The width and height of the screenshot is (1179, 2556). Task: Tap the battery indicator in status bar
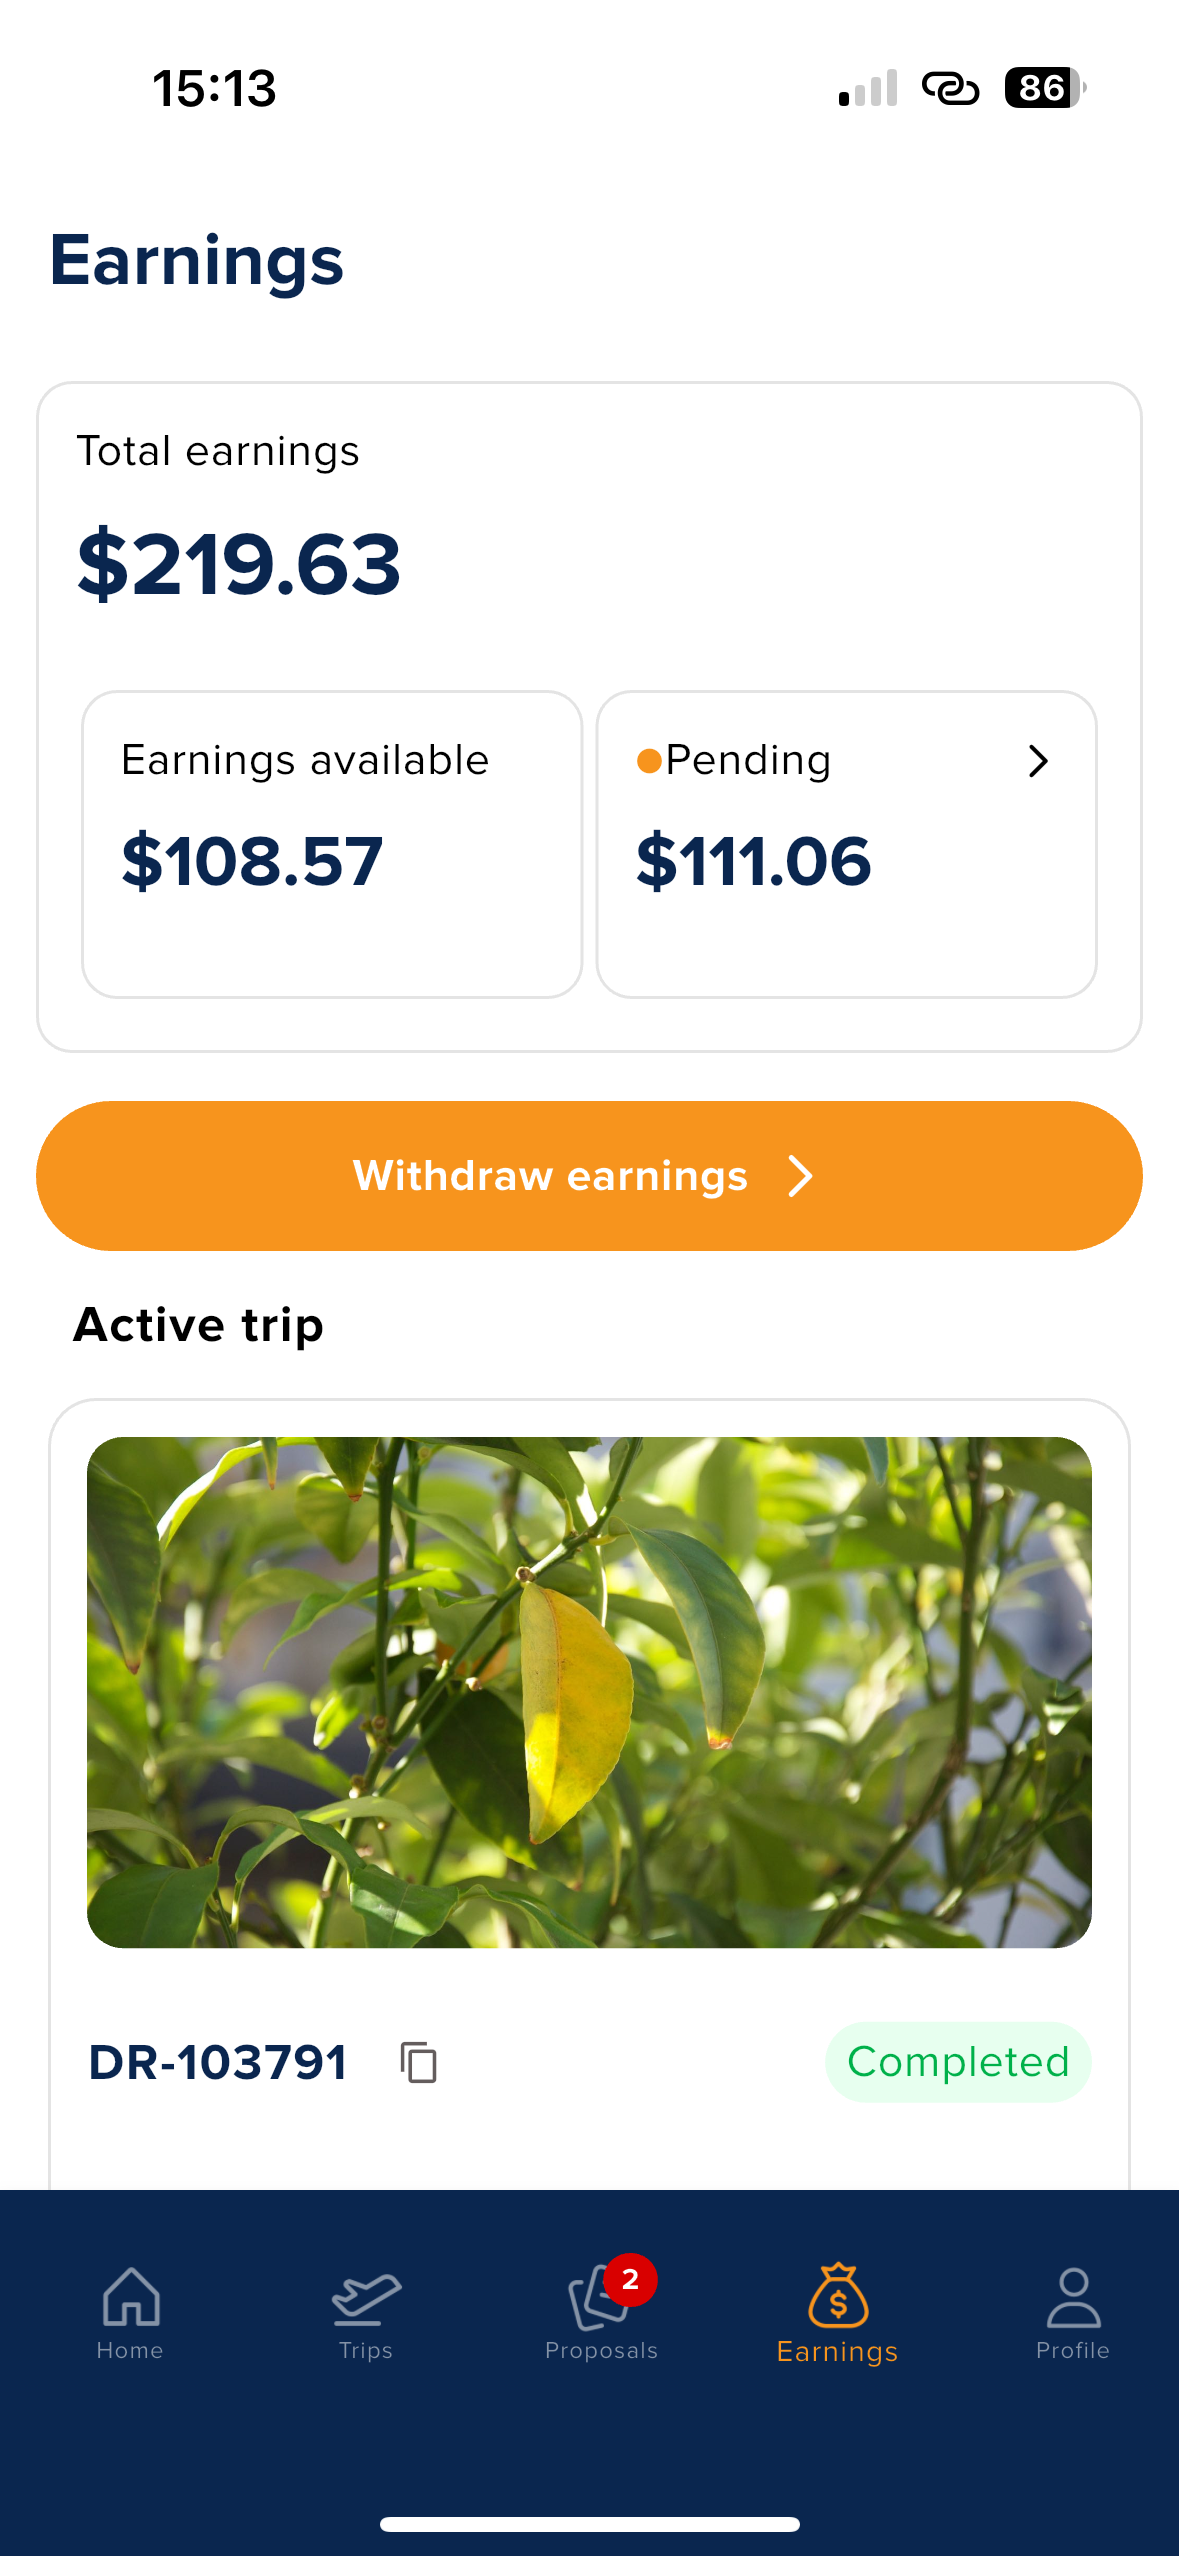pos(1044,88)
